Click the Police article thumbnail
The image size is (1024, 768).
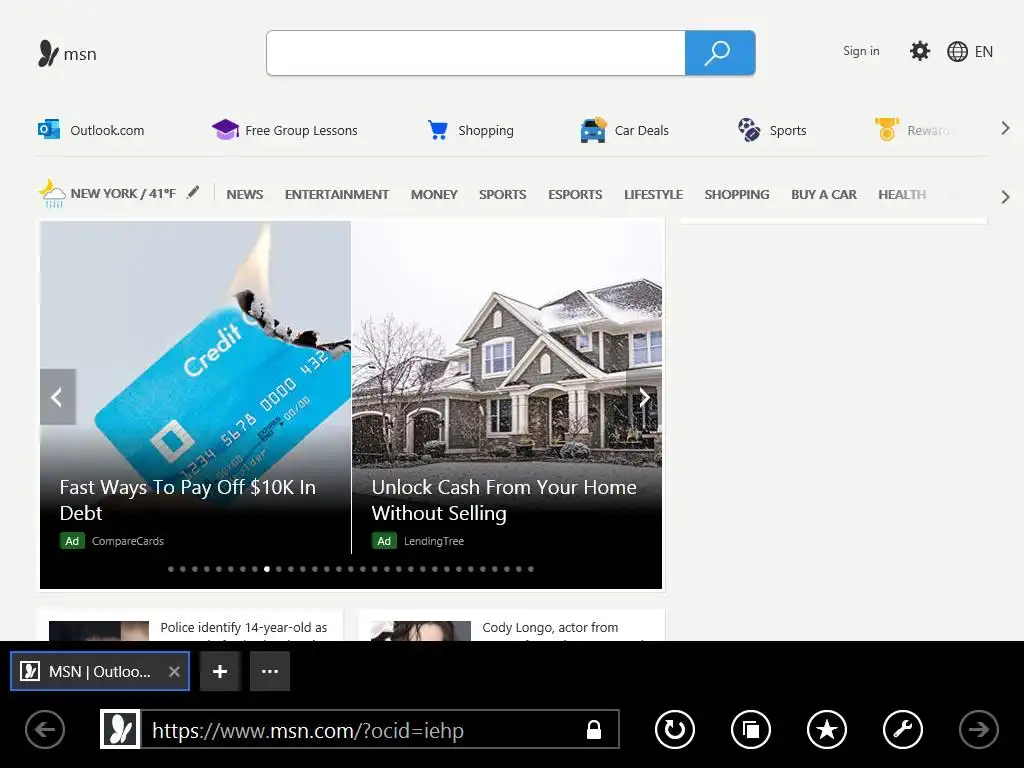pos(99,631)
